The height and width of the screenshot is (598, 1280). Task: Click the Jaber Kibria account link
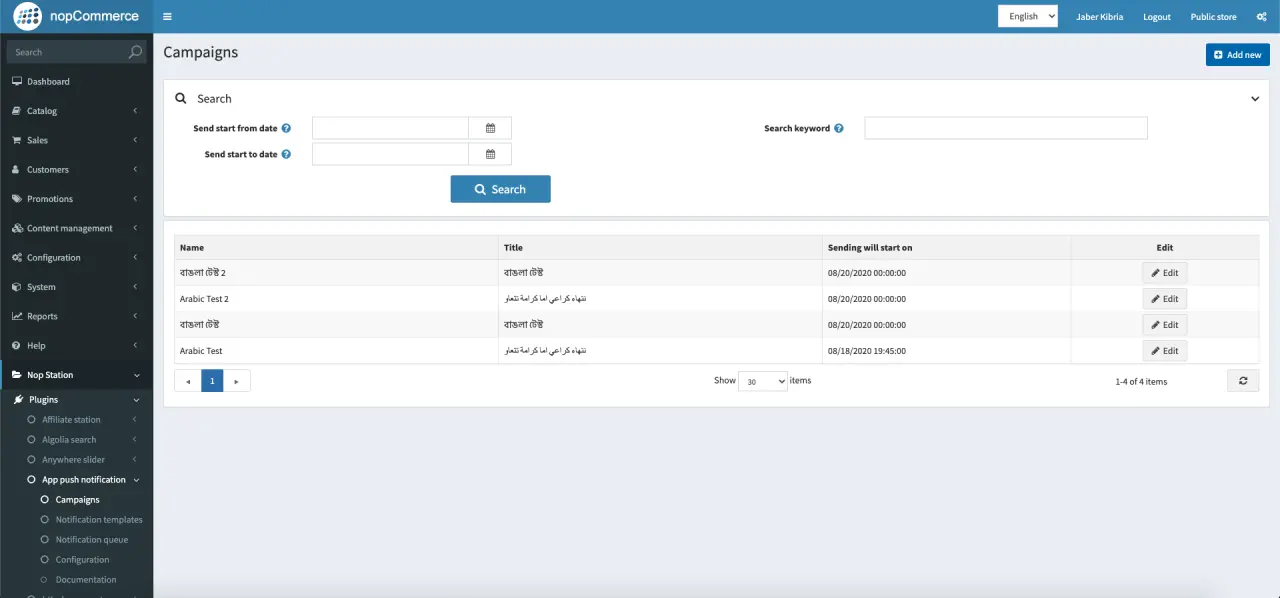pyautogui.click(x=1099, y=17)
